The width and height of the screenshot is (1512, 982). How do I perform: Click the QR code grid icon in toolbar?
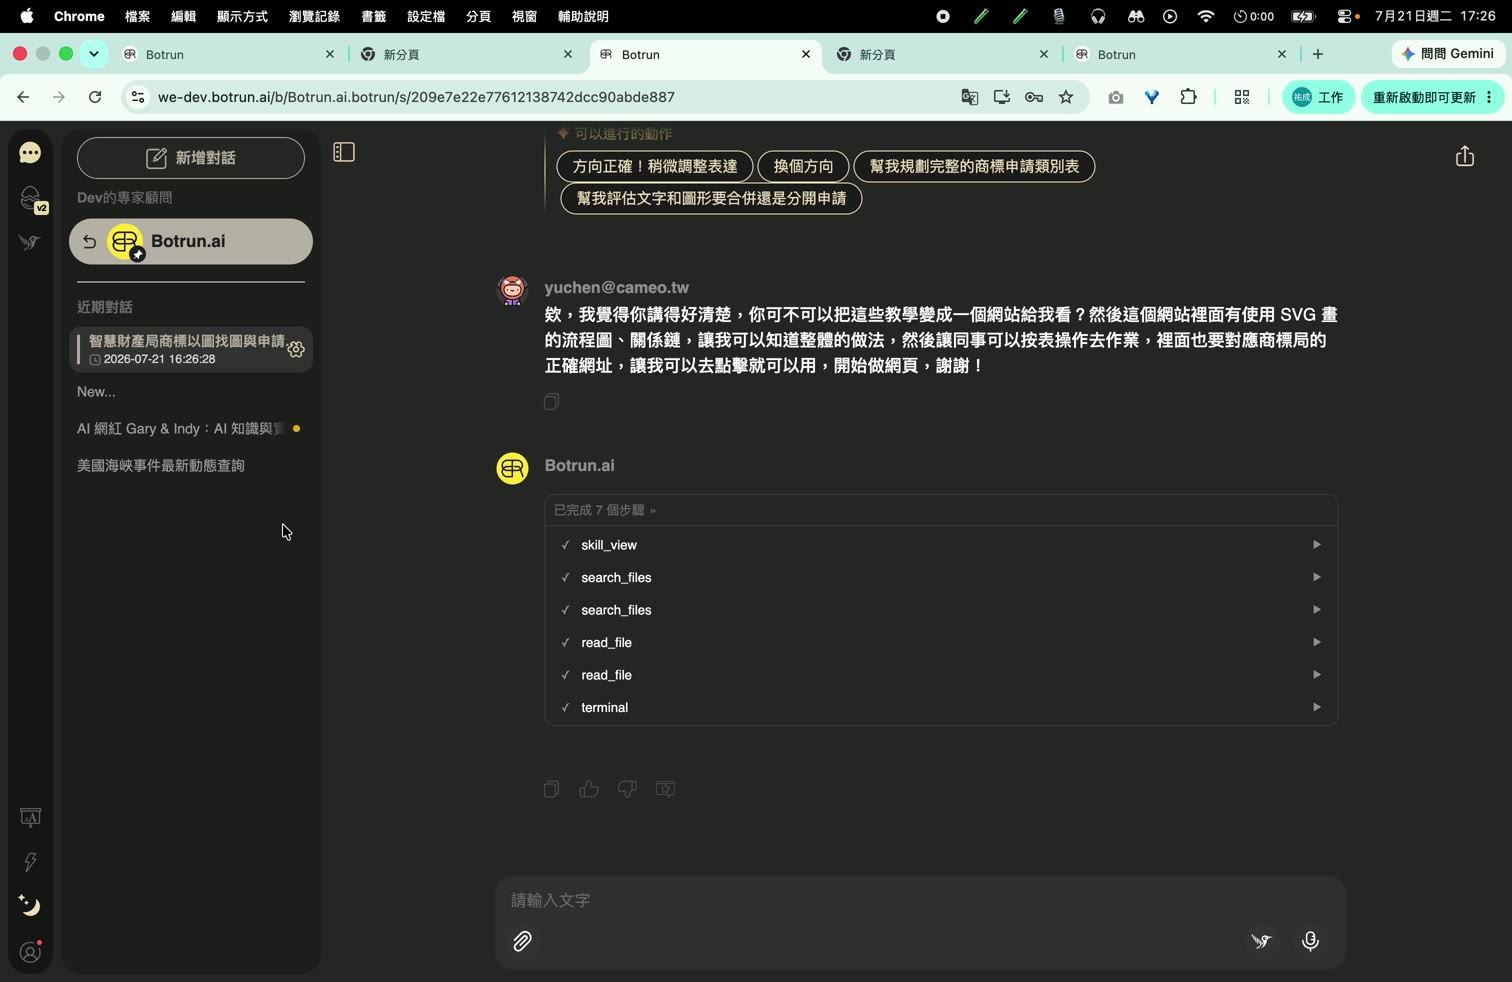point(1242,97)
